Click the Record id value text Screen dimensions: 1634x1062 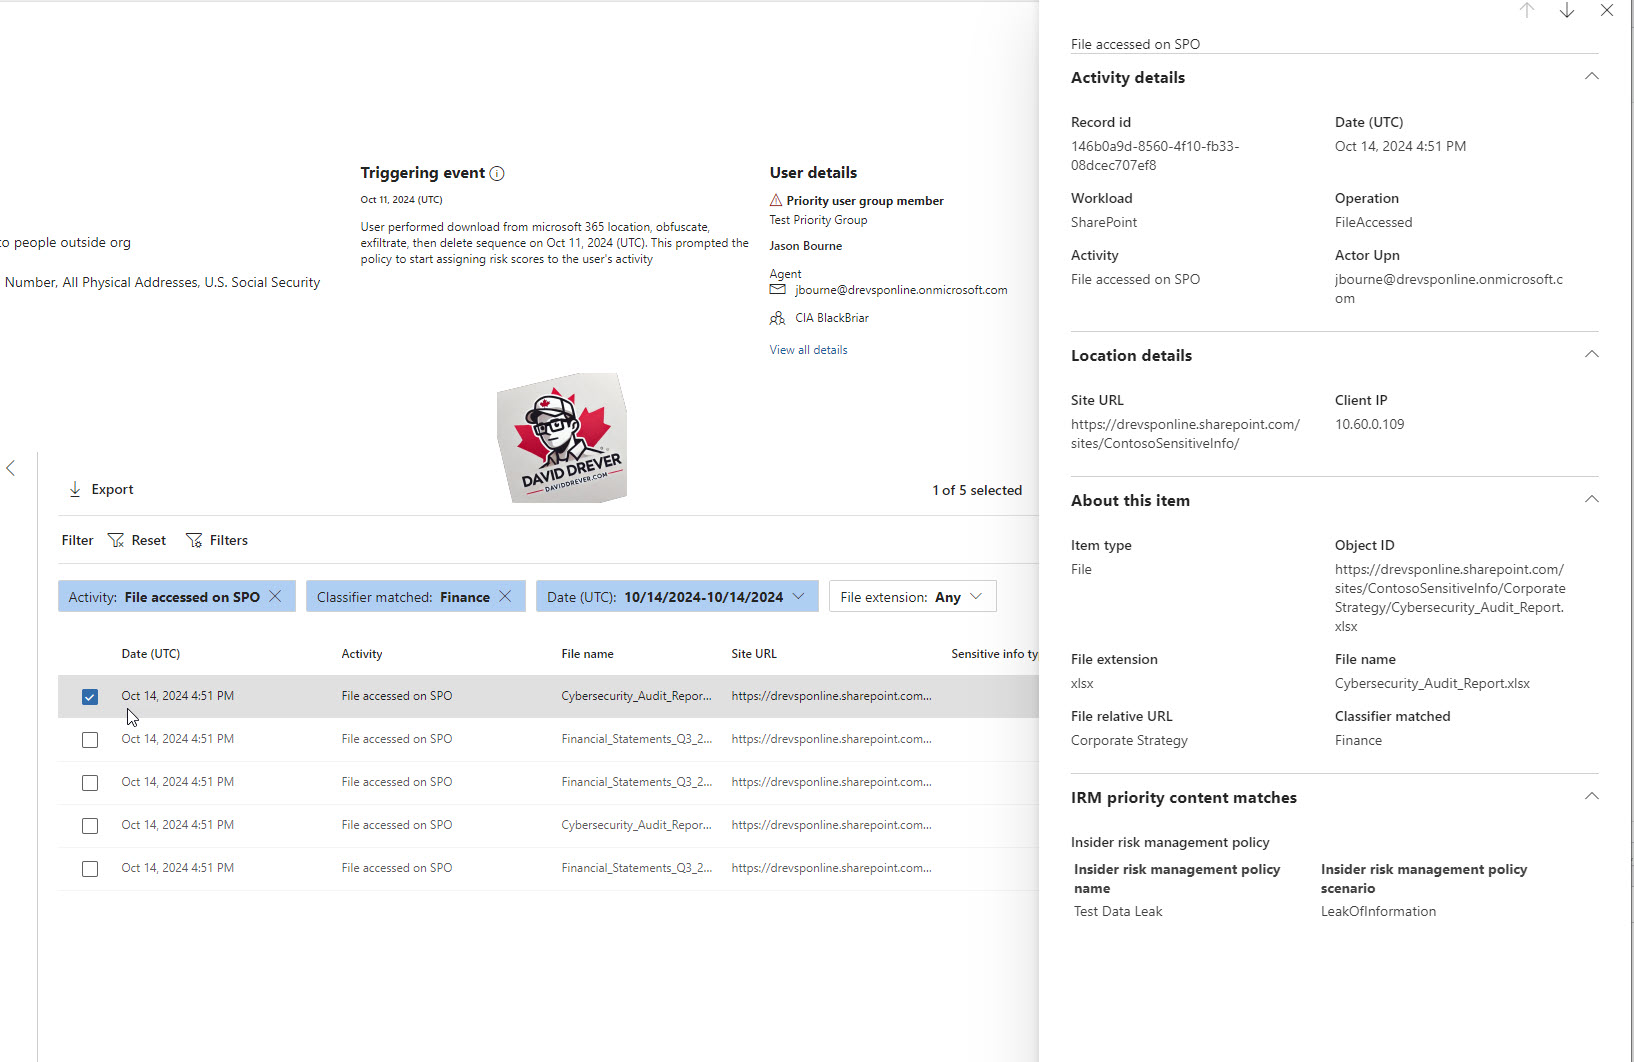[x=1155, y=156]
